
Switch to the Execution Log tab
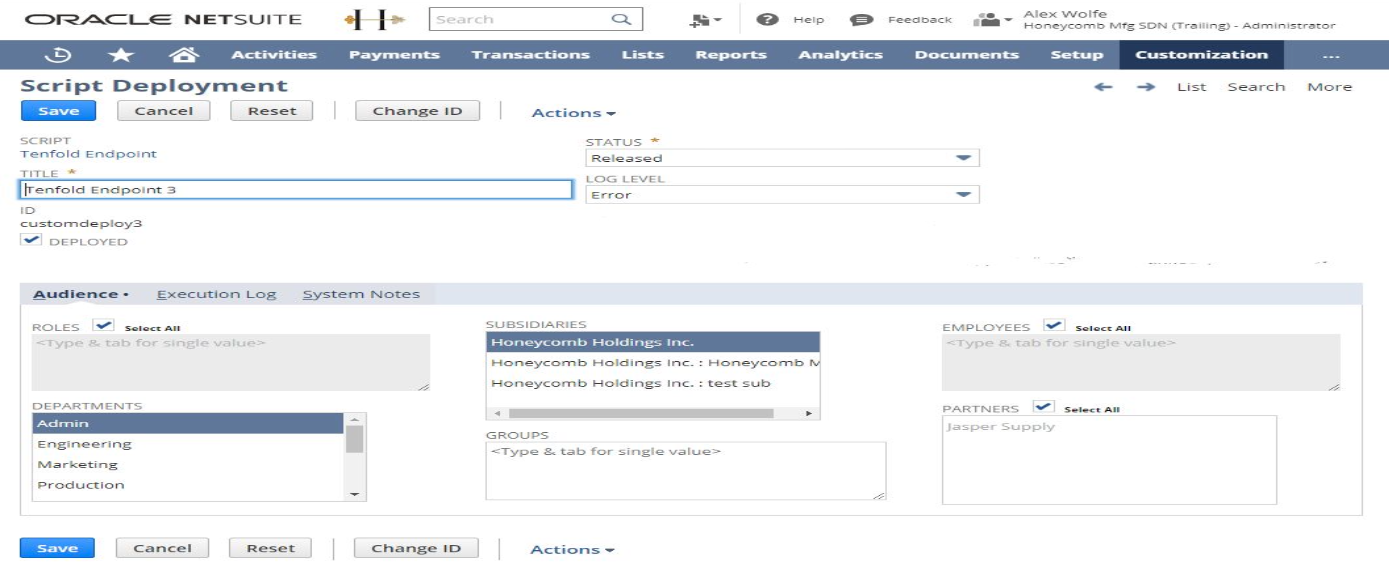216,294
